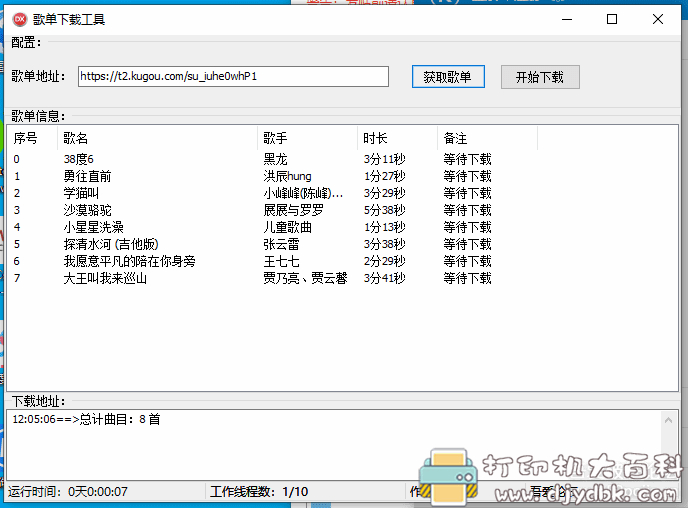Viewport: 688px width, 508px height.
Task: Click the 工作线程数: 1/10 status entry
Action: 259,491
